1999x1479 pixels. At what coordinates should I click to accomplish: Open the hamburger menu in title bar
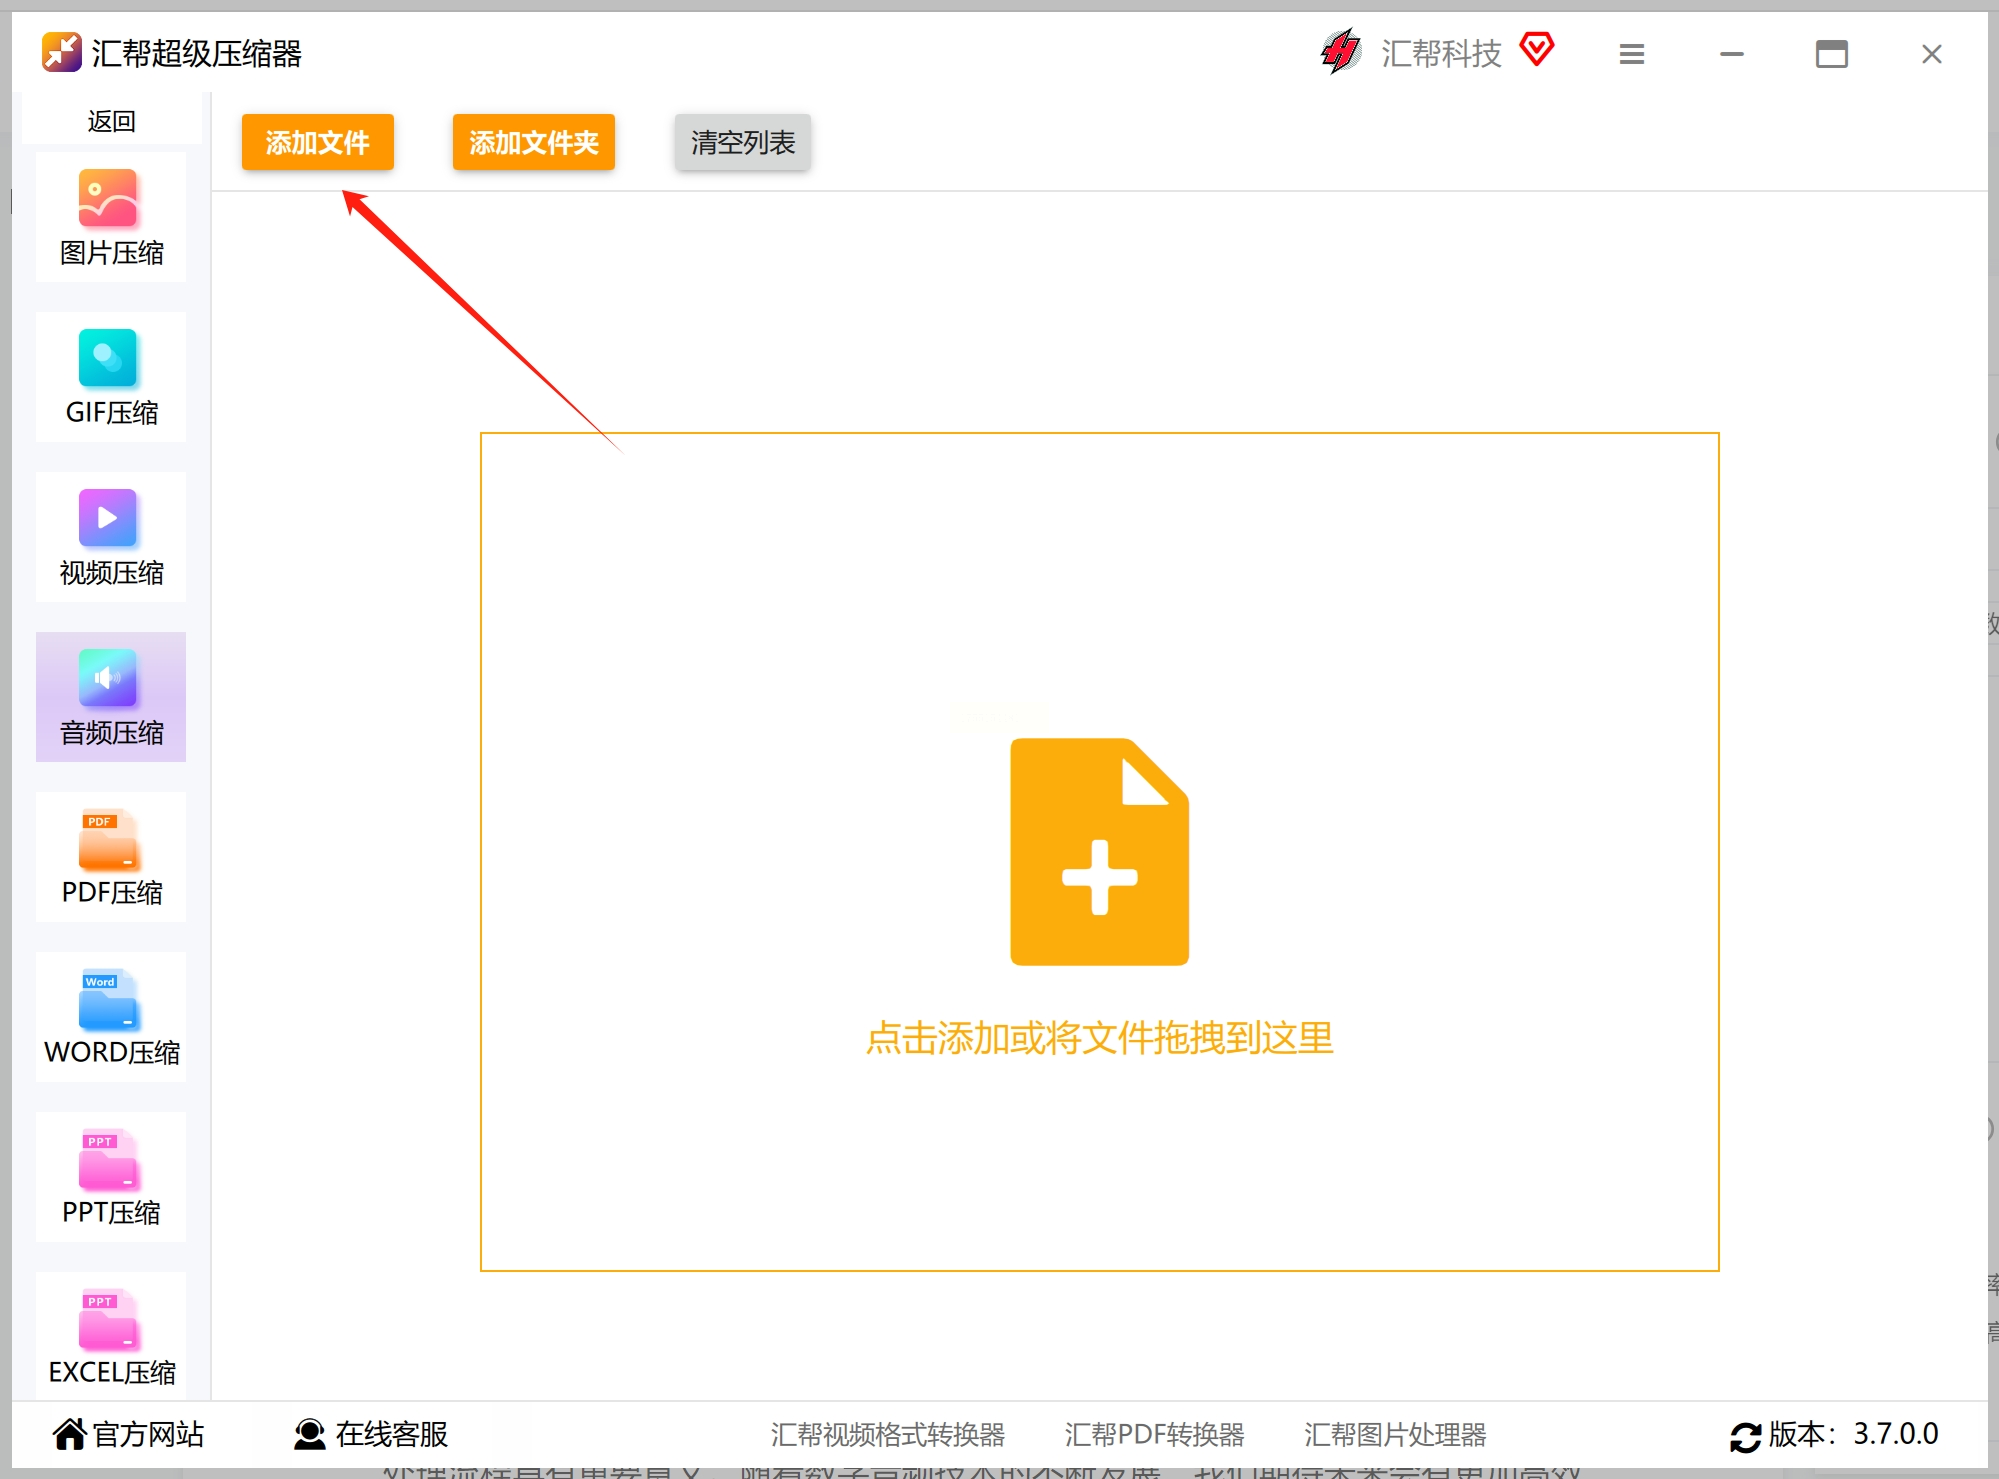(1632, 54)
